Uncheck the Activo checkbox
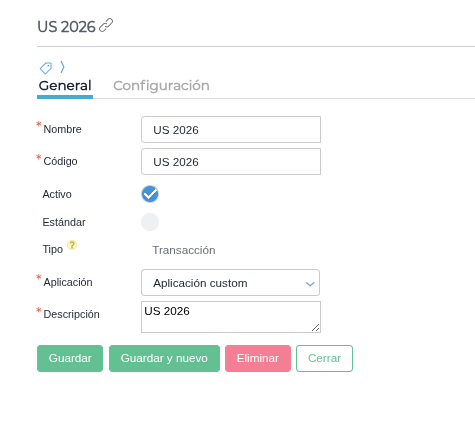The image size is (475, 430). (150, 194)
